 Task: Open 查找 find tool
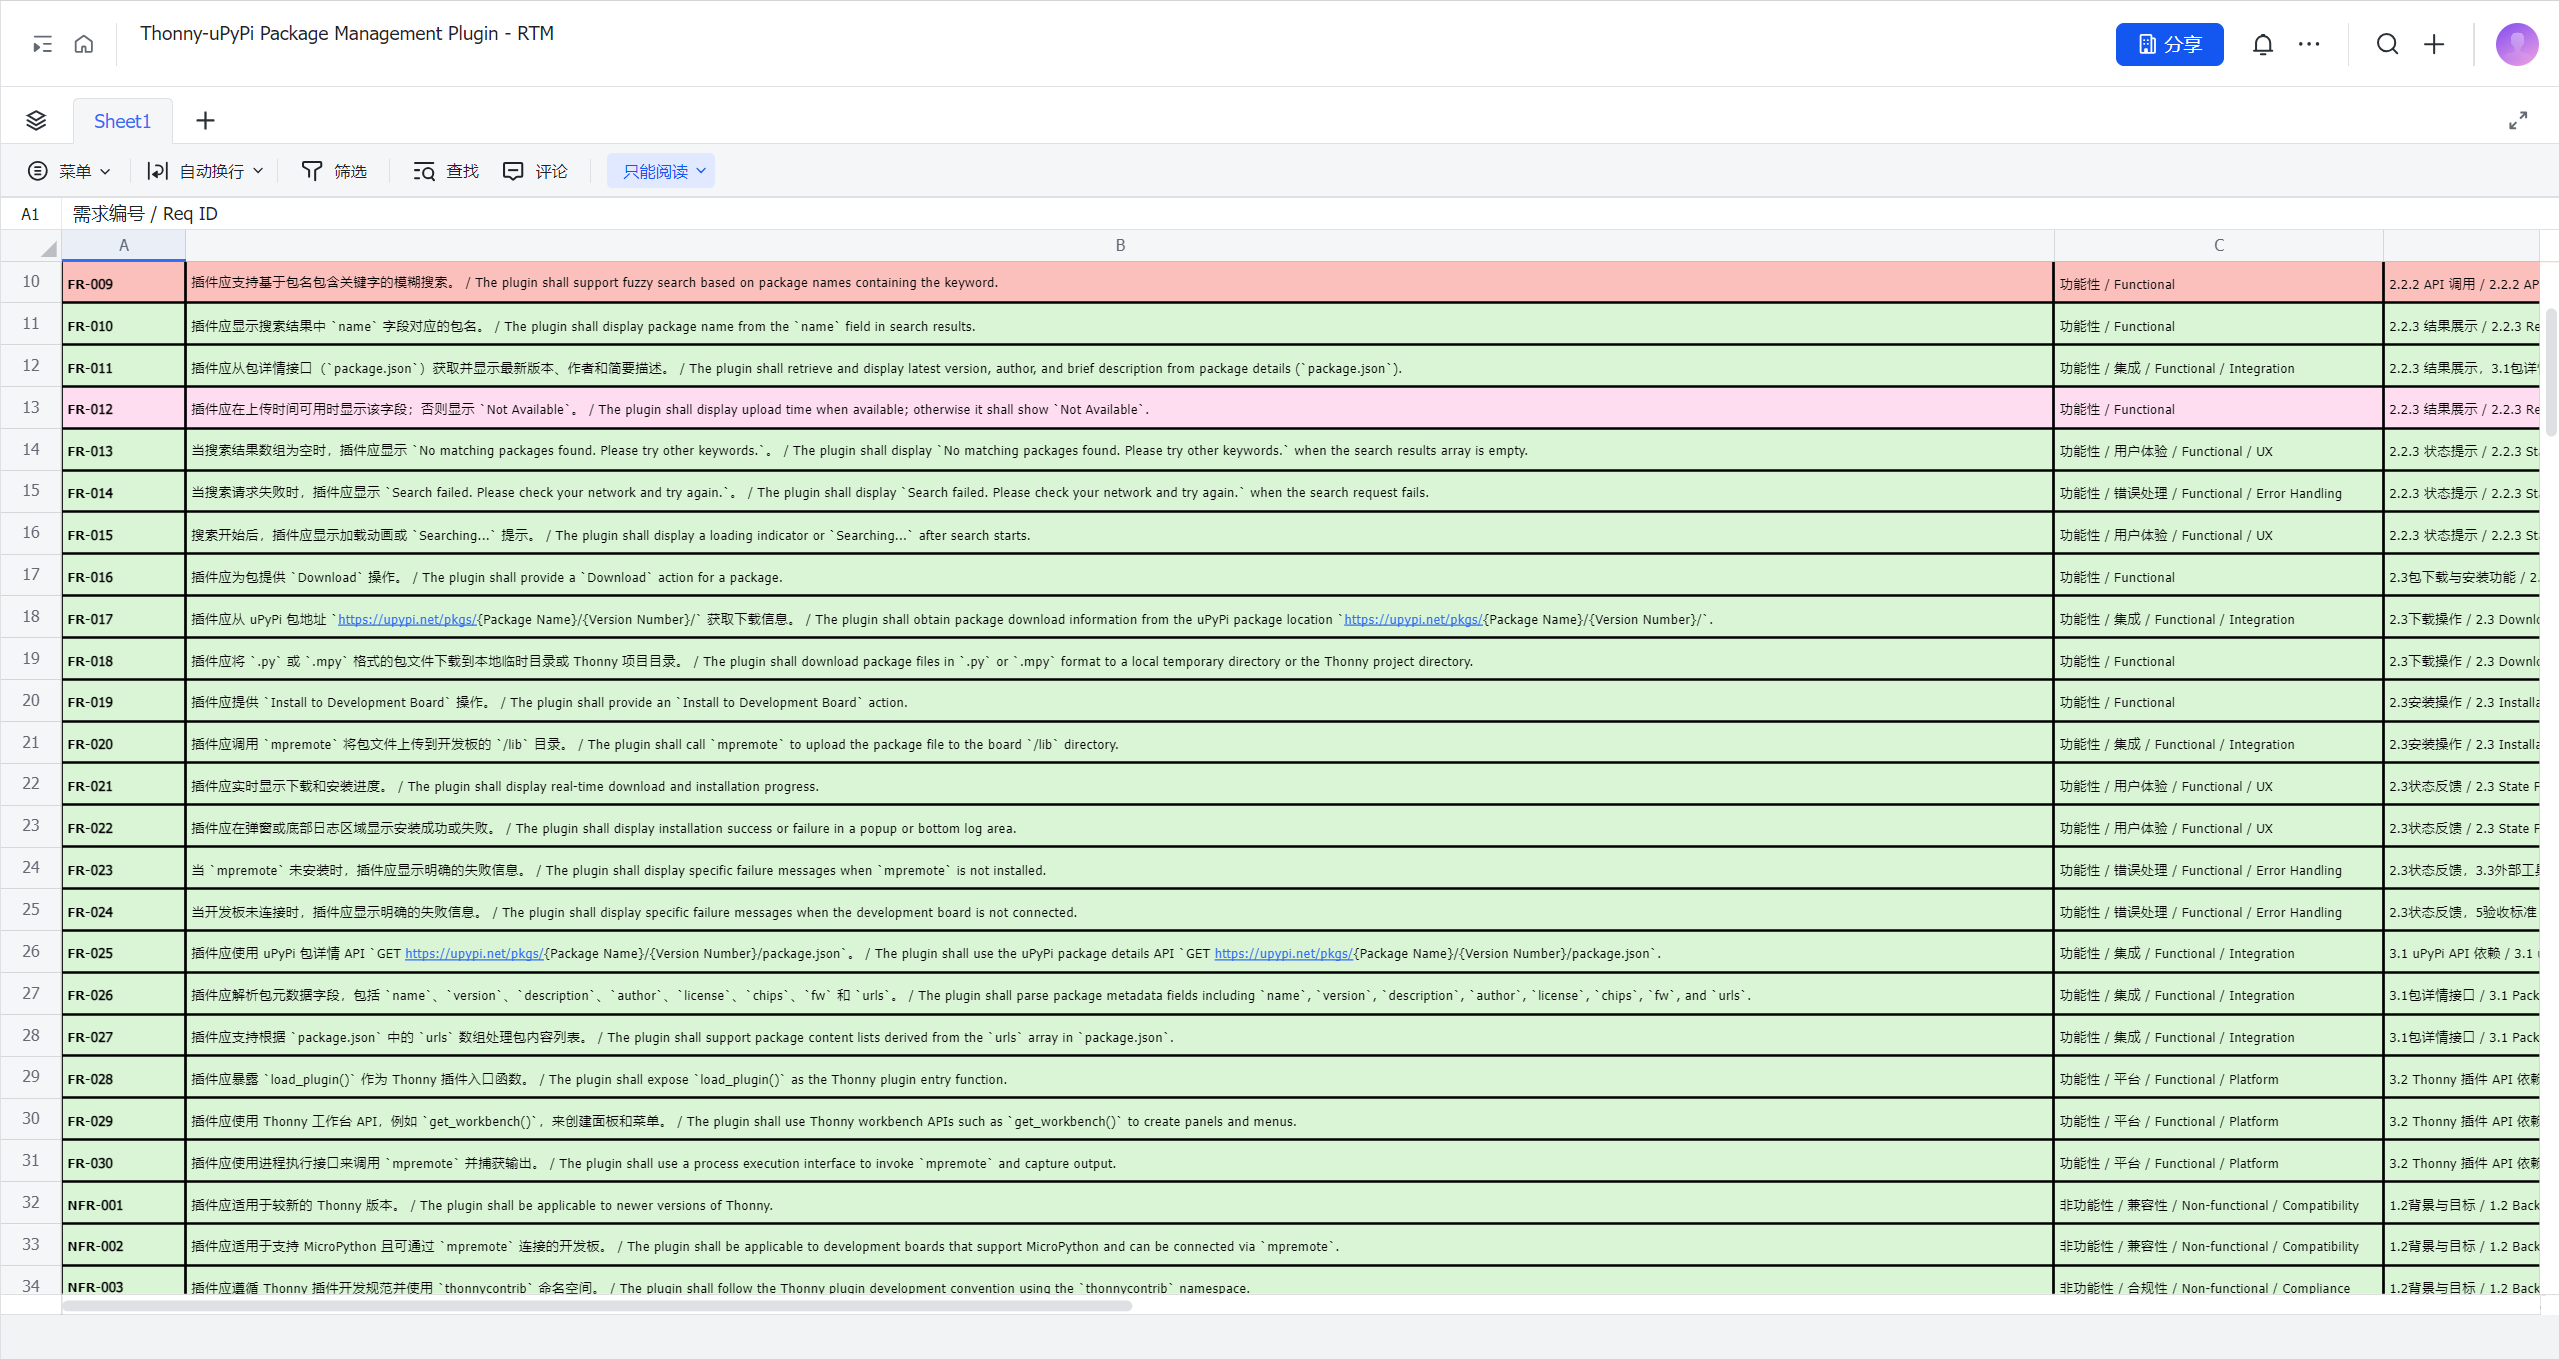[446, 171]
